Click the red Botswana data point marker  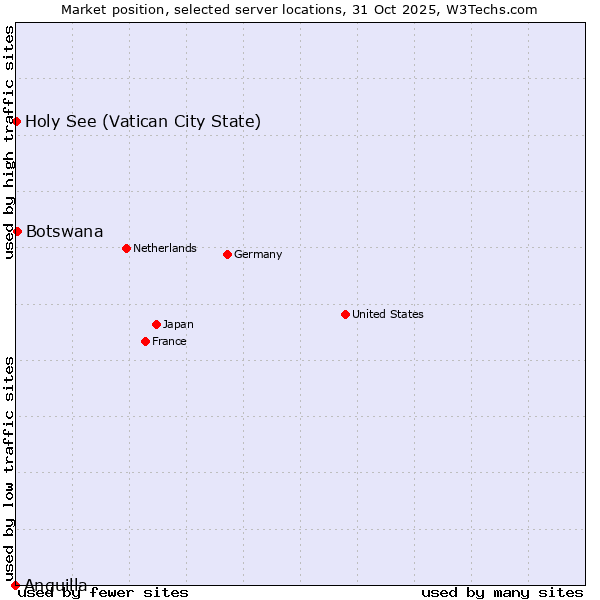click(x=16, y=231)
